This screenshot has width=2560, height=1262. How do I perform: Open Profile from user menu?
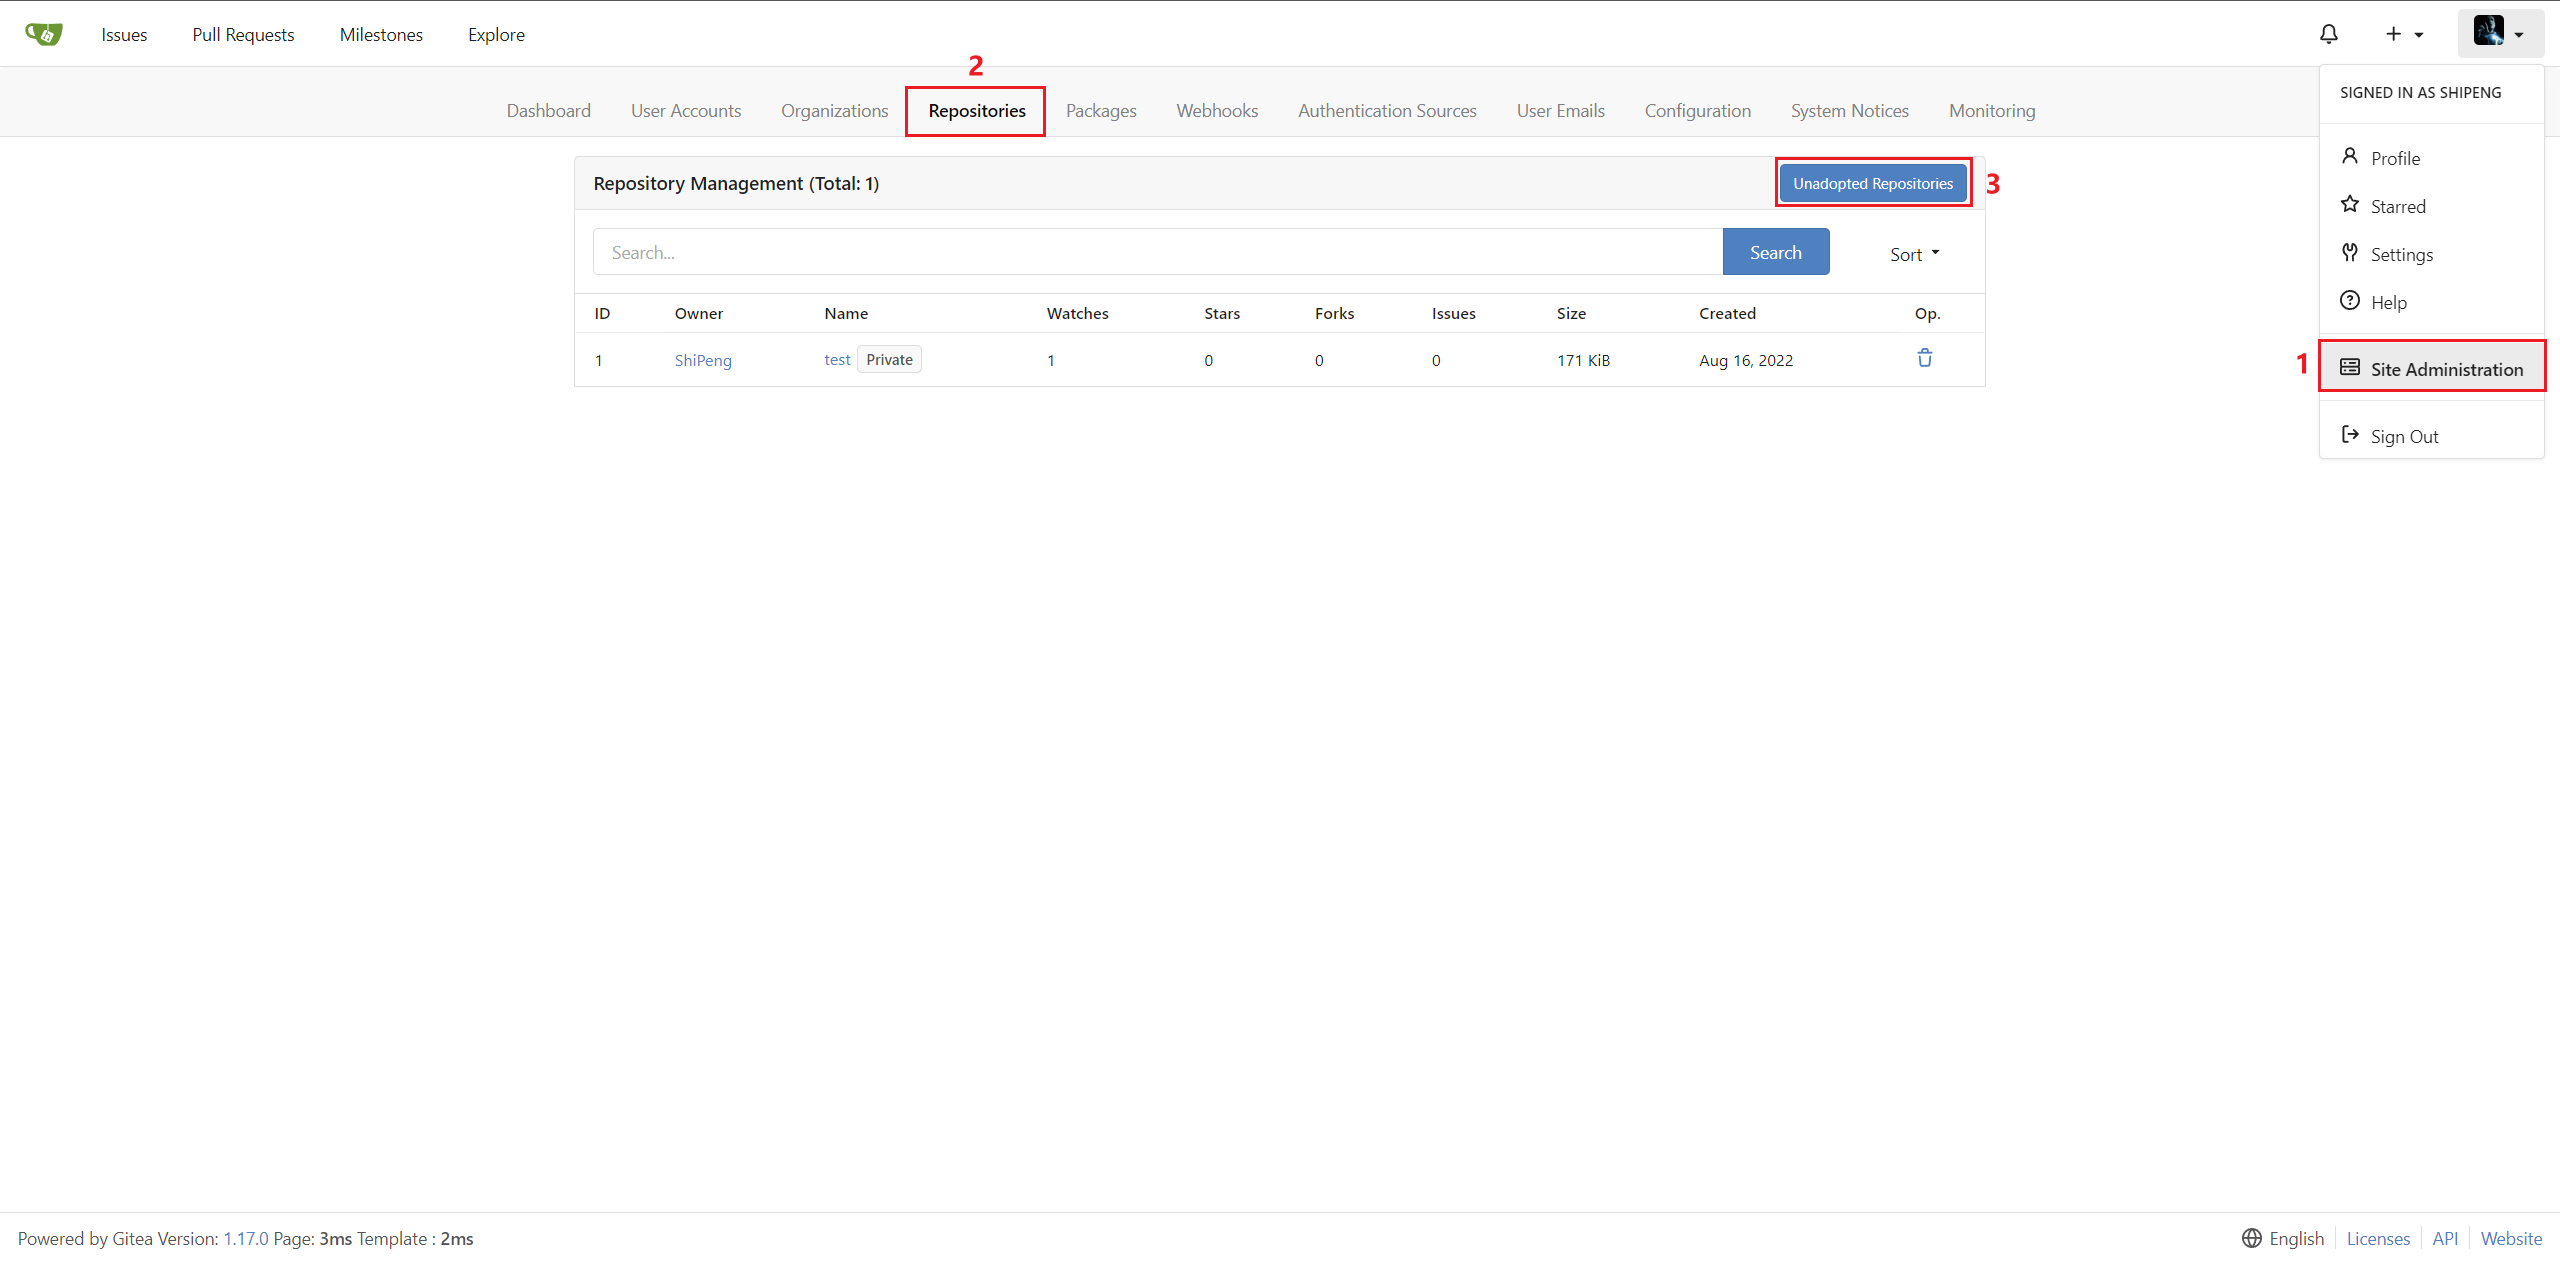tap(2394, 158)
